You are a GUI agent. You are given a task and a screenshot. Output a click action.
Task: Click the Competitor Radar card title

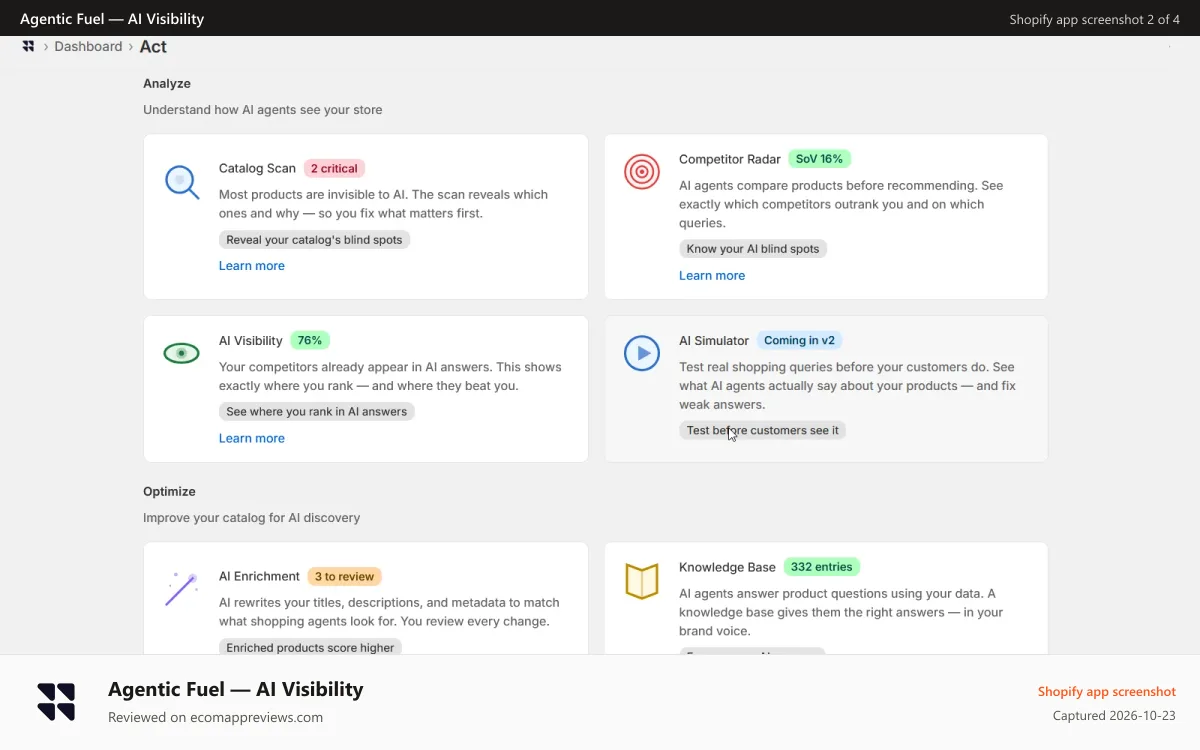point(730,159)
